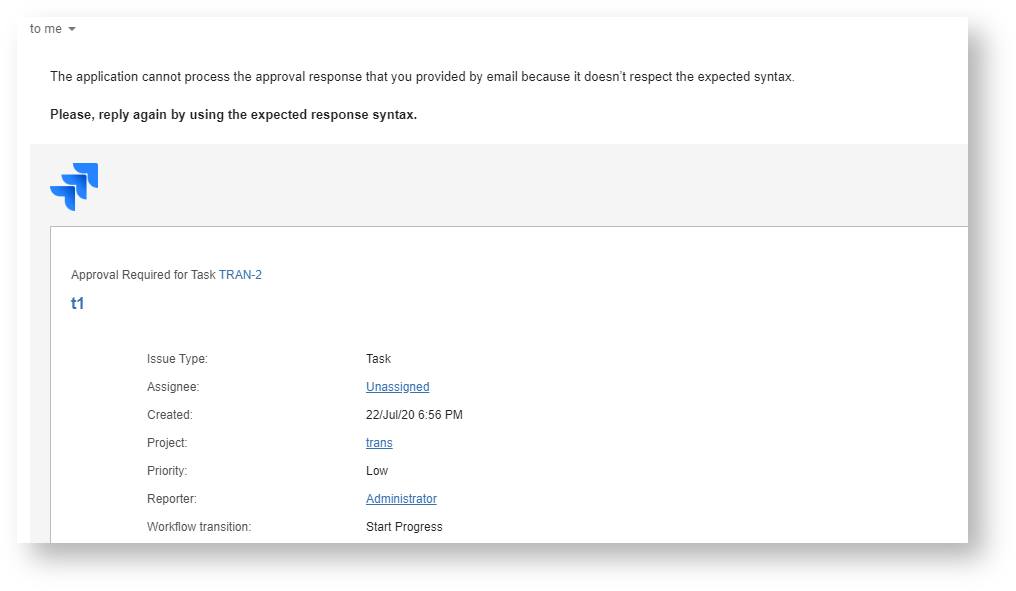Click the created date 22/Jul/20 6:56 PM

414,415
